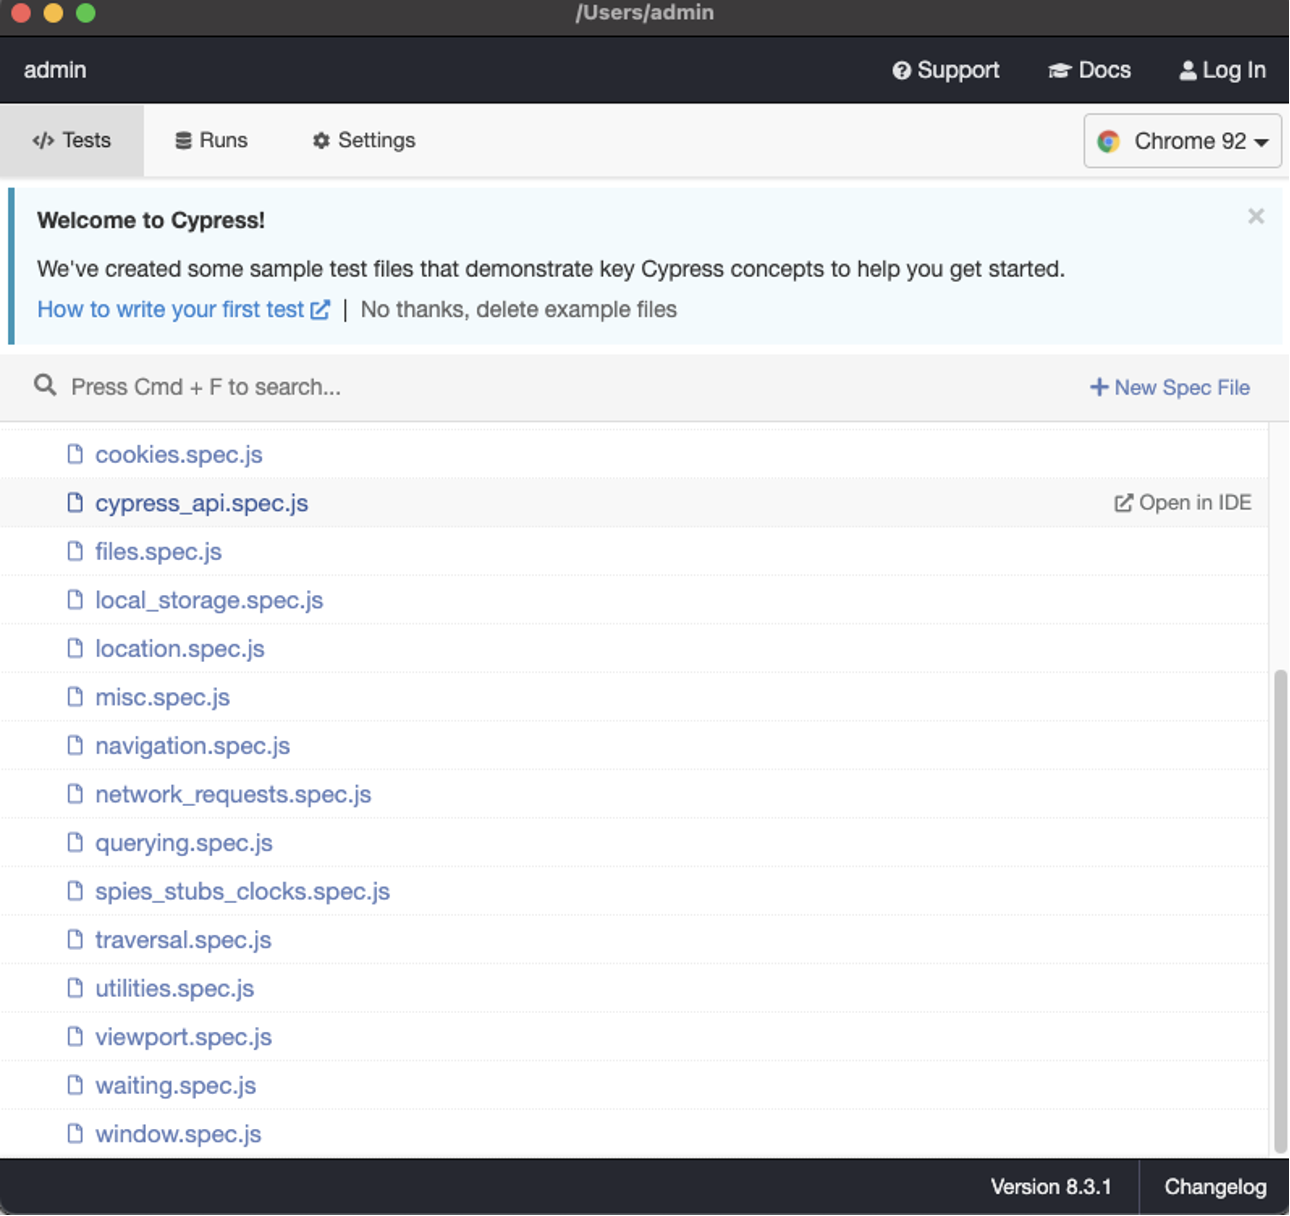Click the /Users/admin window title

tap(644, 13)
